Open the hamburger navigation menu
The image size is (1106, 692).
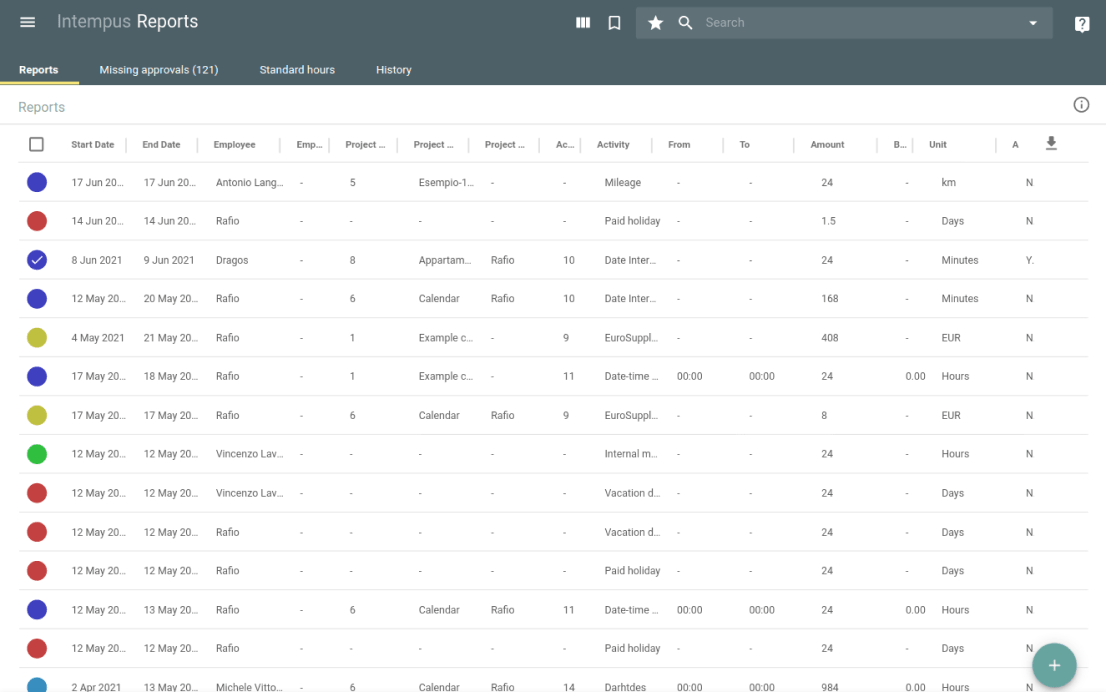click(28, 22)
